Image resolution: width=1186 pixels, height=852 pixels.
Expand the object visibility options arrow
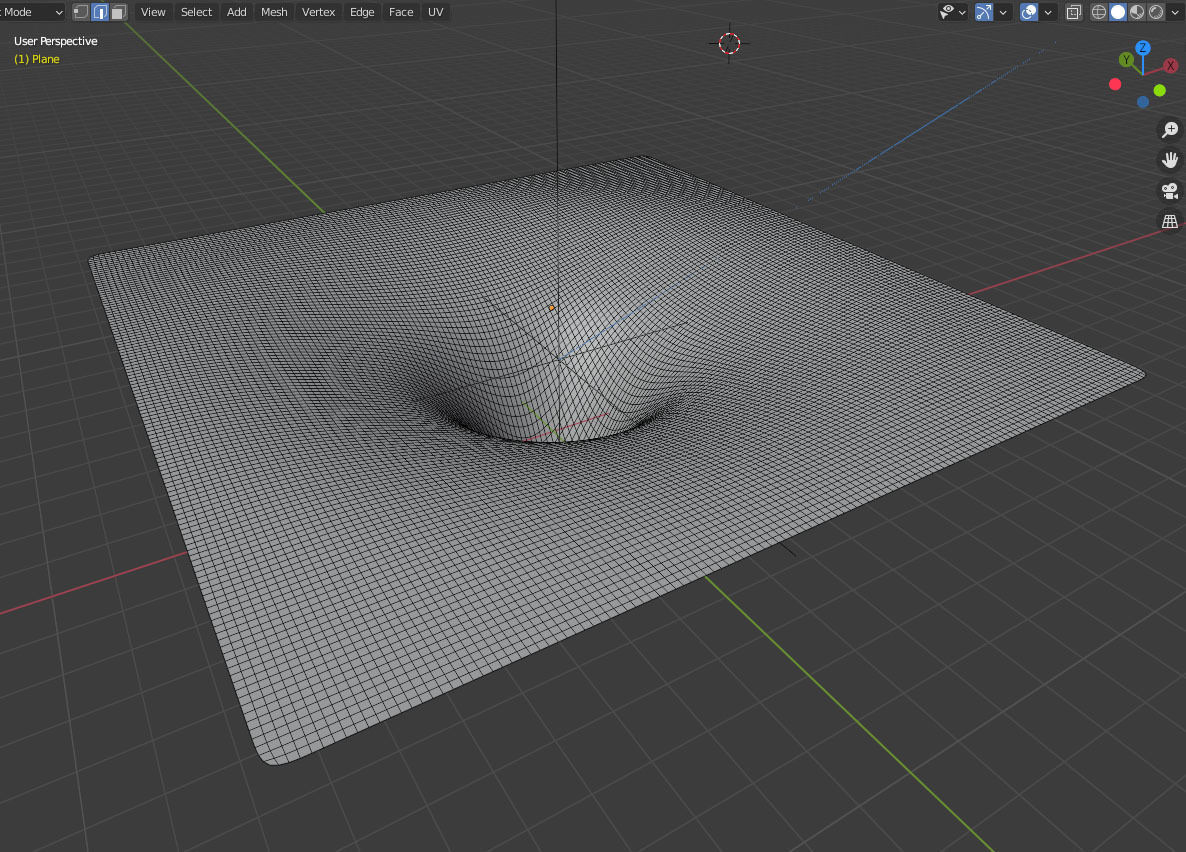(962, 12)
